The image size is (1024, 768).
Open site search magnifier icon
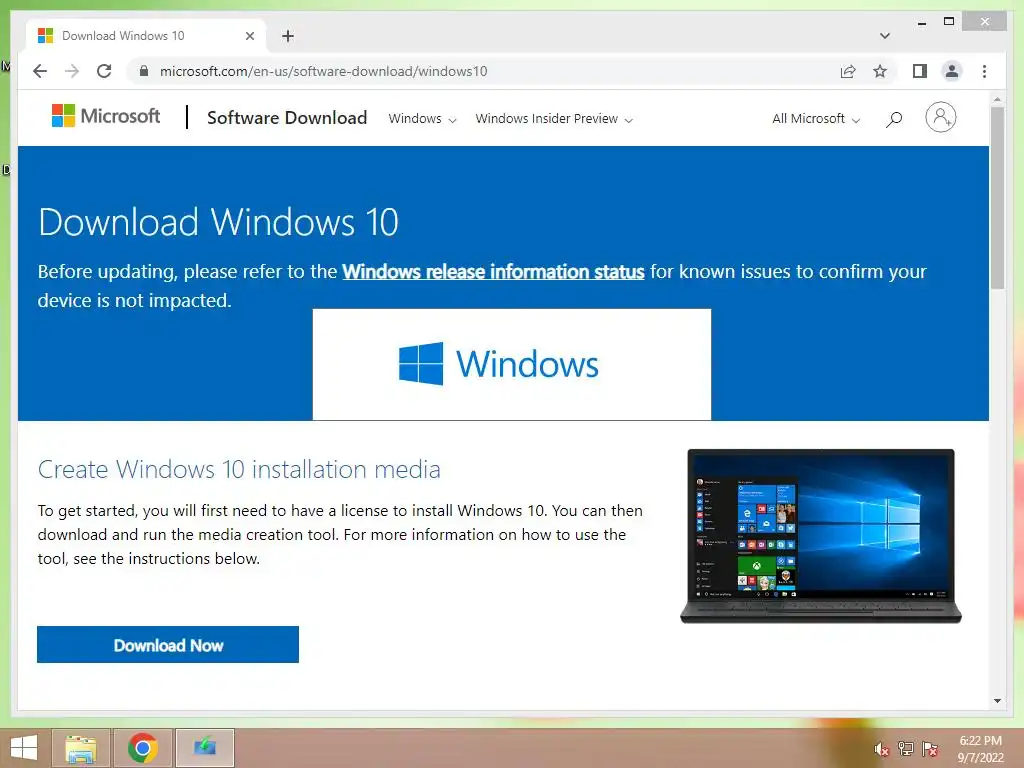click(894, 119)
